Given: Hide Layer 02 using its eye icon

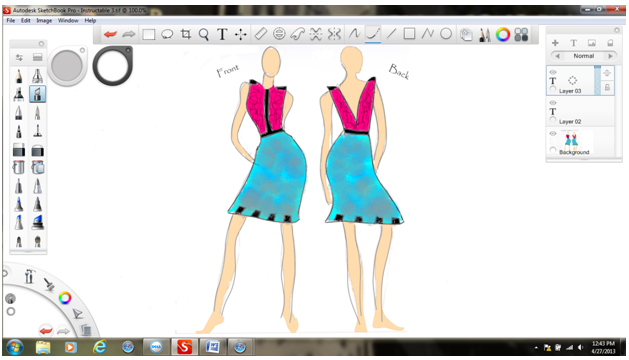Looking at the screenshot, I should coord(553,103).
